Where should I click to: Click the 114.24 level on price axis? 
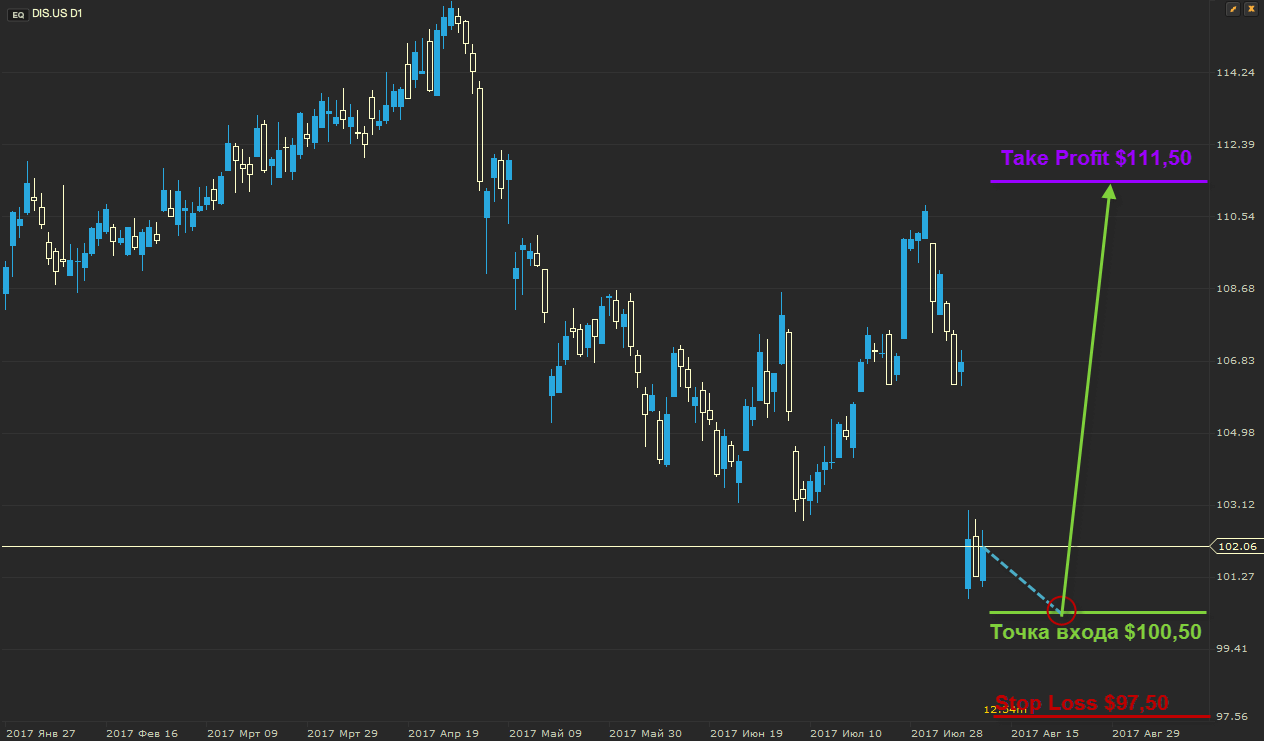[1235, 73]
